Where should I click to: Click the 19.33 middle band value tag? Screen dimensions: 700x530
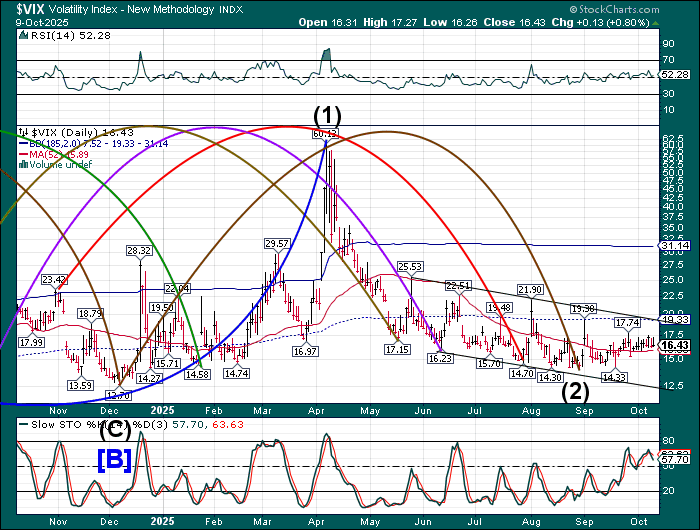click(x=676, y=319)
